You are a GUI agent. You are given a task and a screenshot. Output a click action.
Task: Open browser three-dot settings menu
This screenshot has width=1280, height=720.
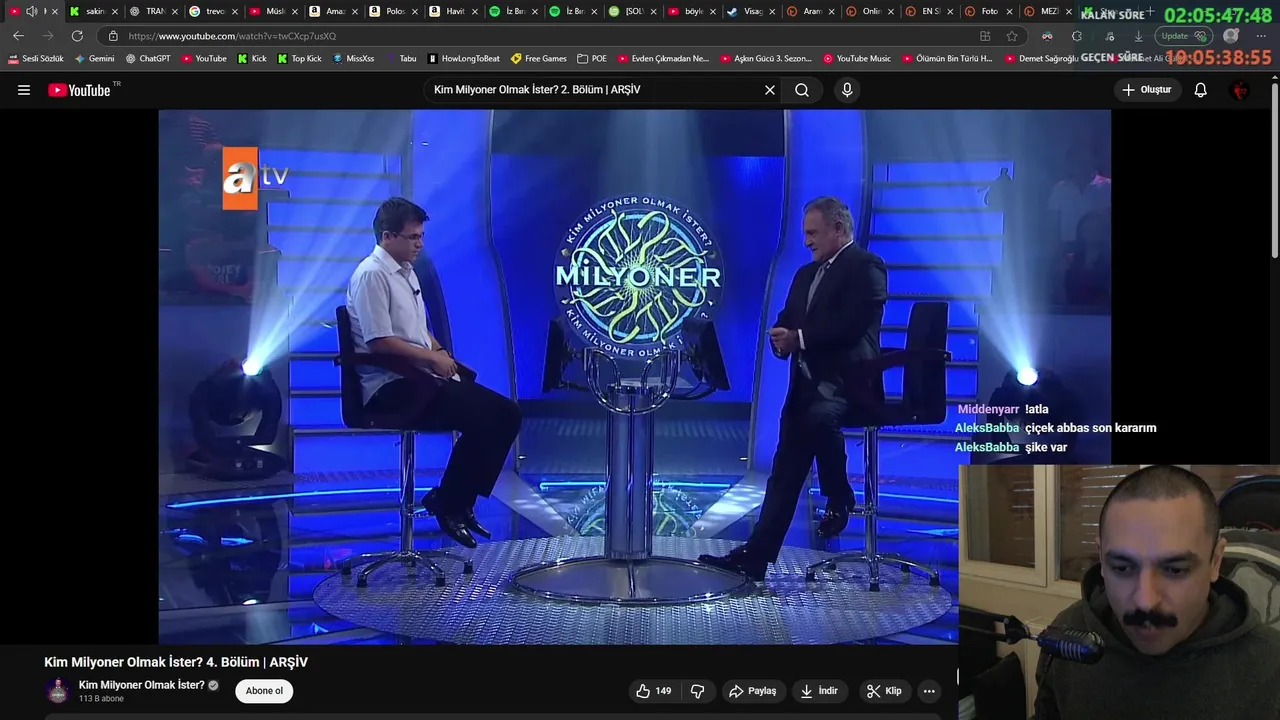pyautogui.click(x=1261, y=36)
